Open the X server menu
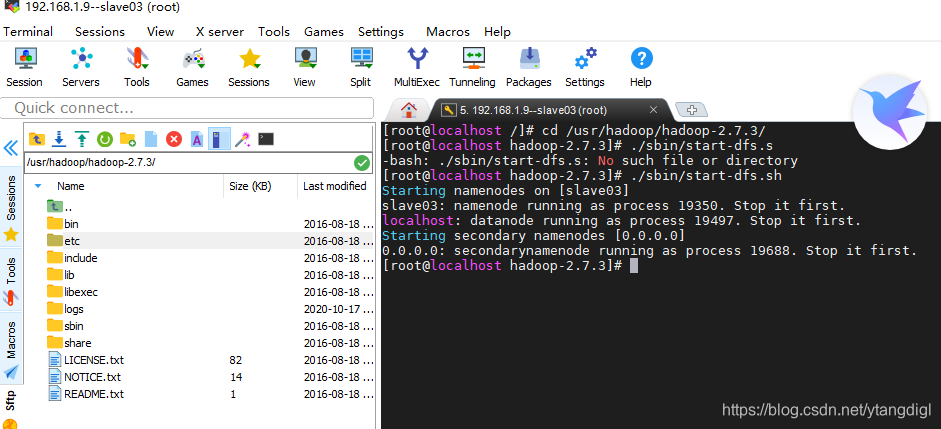 coord(220,32)
